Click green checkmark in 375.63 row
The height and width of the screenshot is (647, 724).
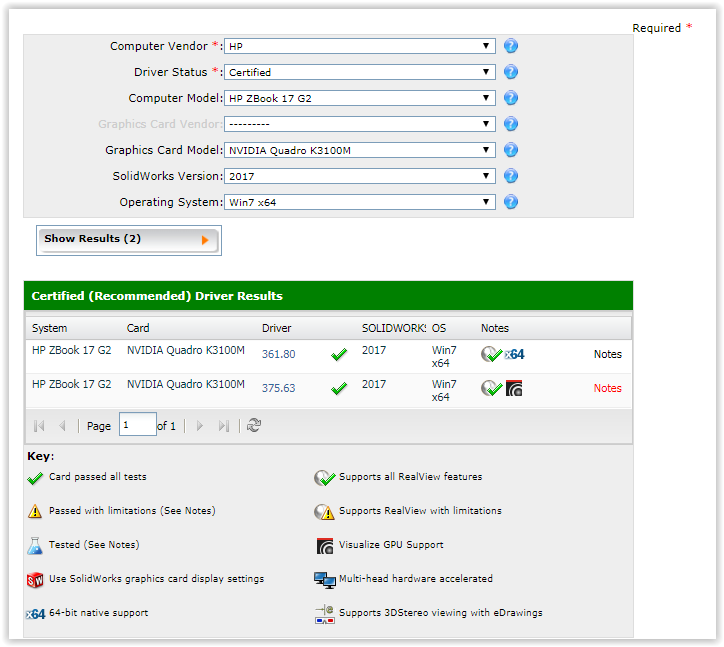click(339, 389)
